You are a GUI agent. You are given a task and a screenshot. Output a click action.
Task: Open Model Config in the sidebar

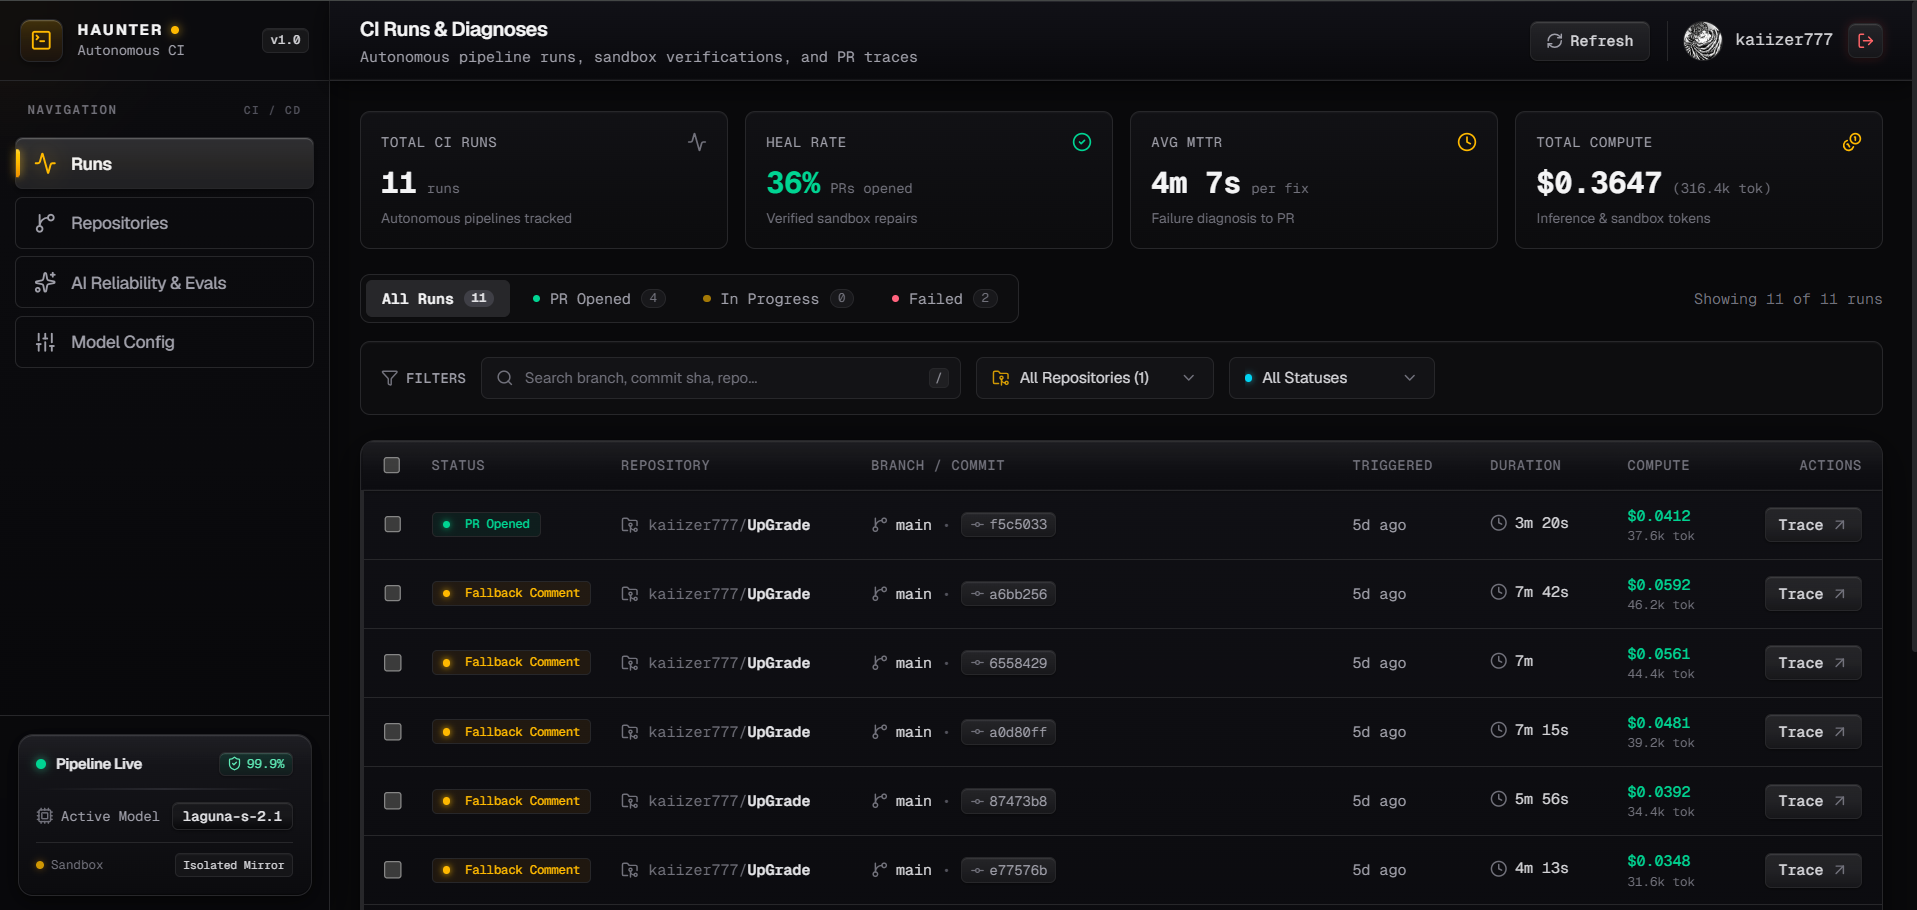pyautogui.click(x=164, y=342)
